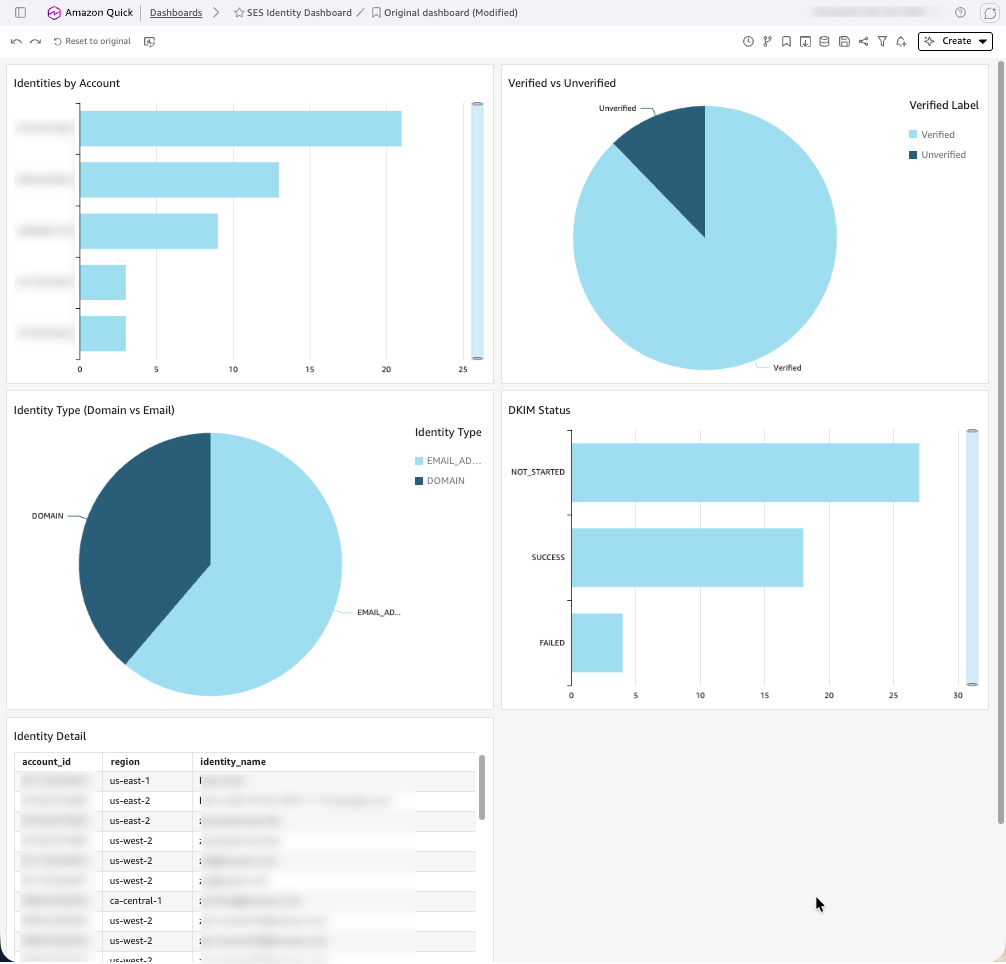Viewport: 1006px width, 964px height.
Task: Open the branch/version icon in toolbar
Action: click(767, 41)
